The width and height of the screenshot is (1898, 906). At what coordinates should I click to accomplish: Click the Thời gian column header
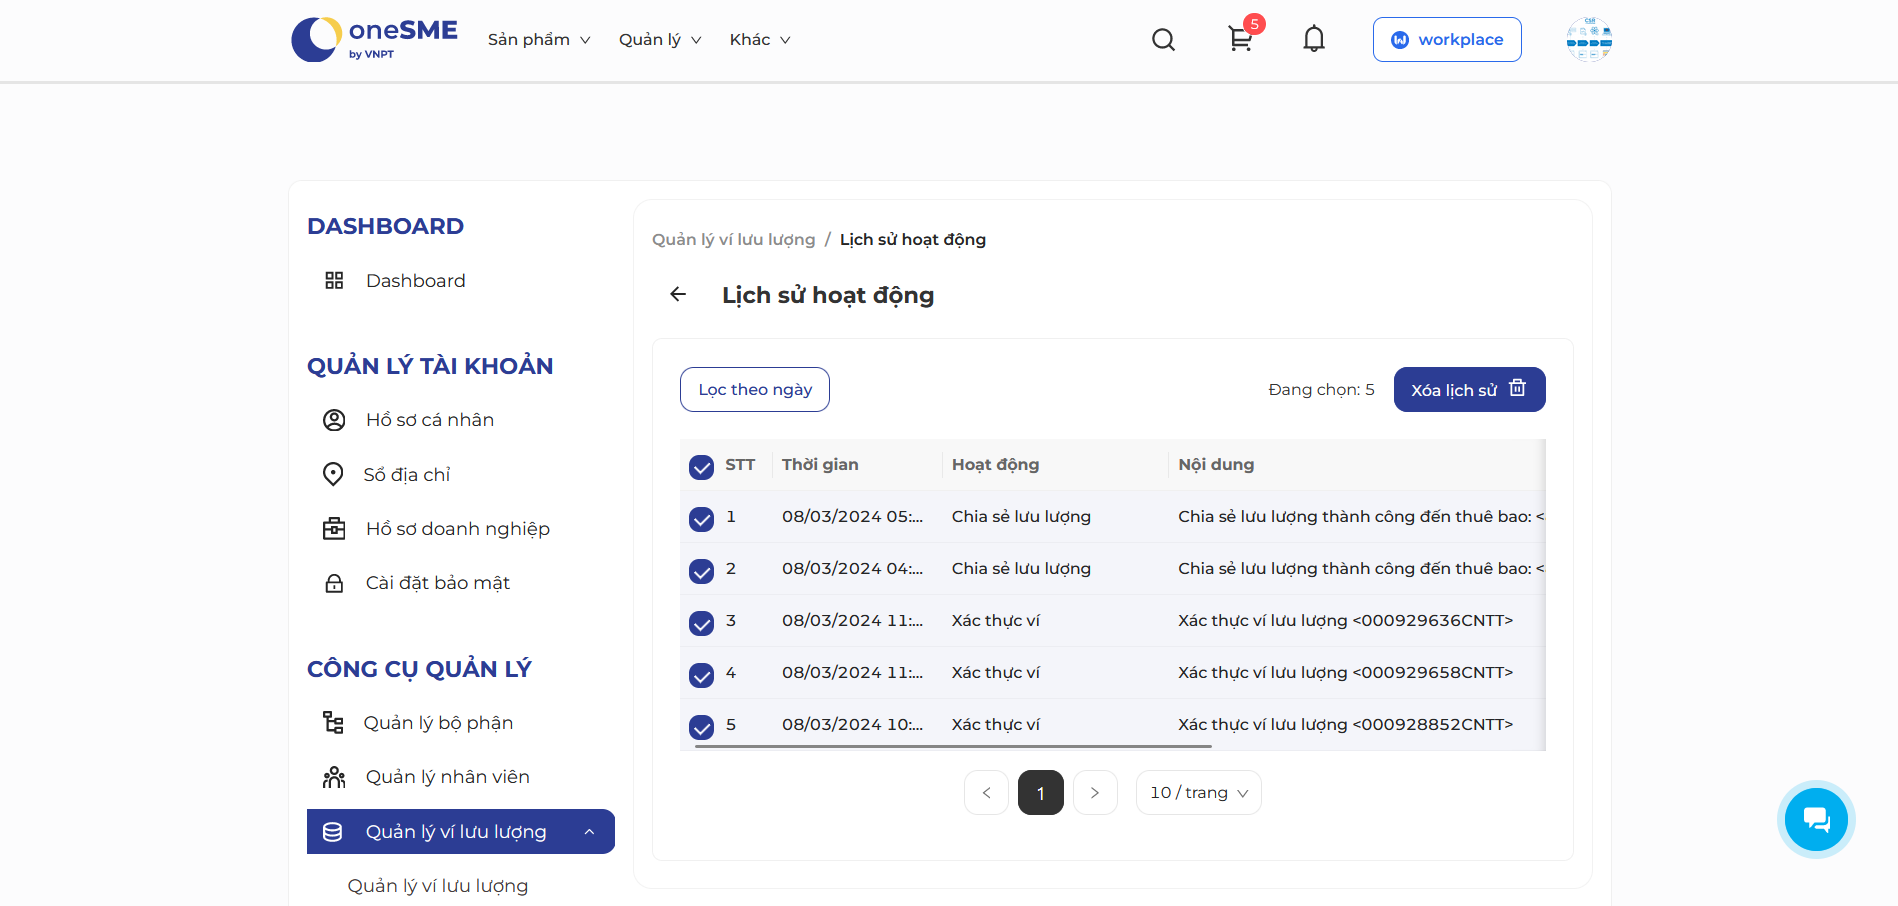[x=820, y=464]
